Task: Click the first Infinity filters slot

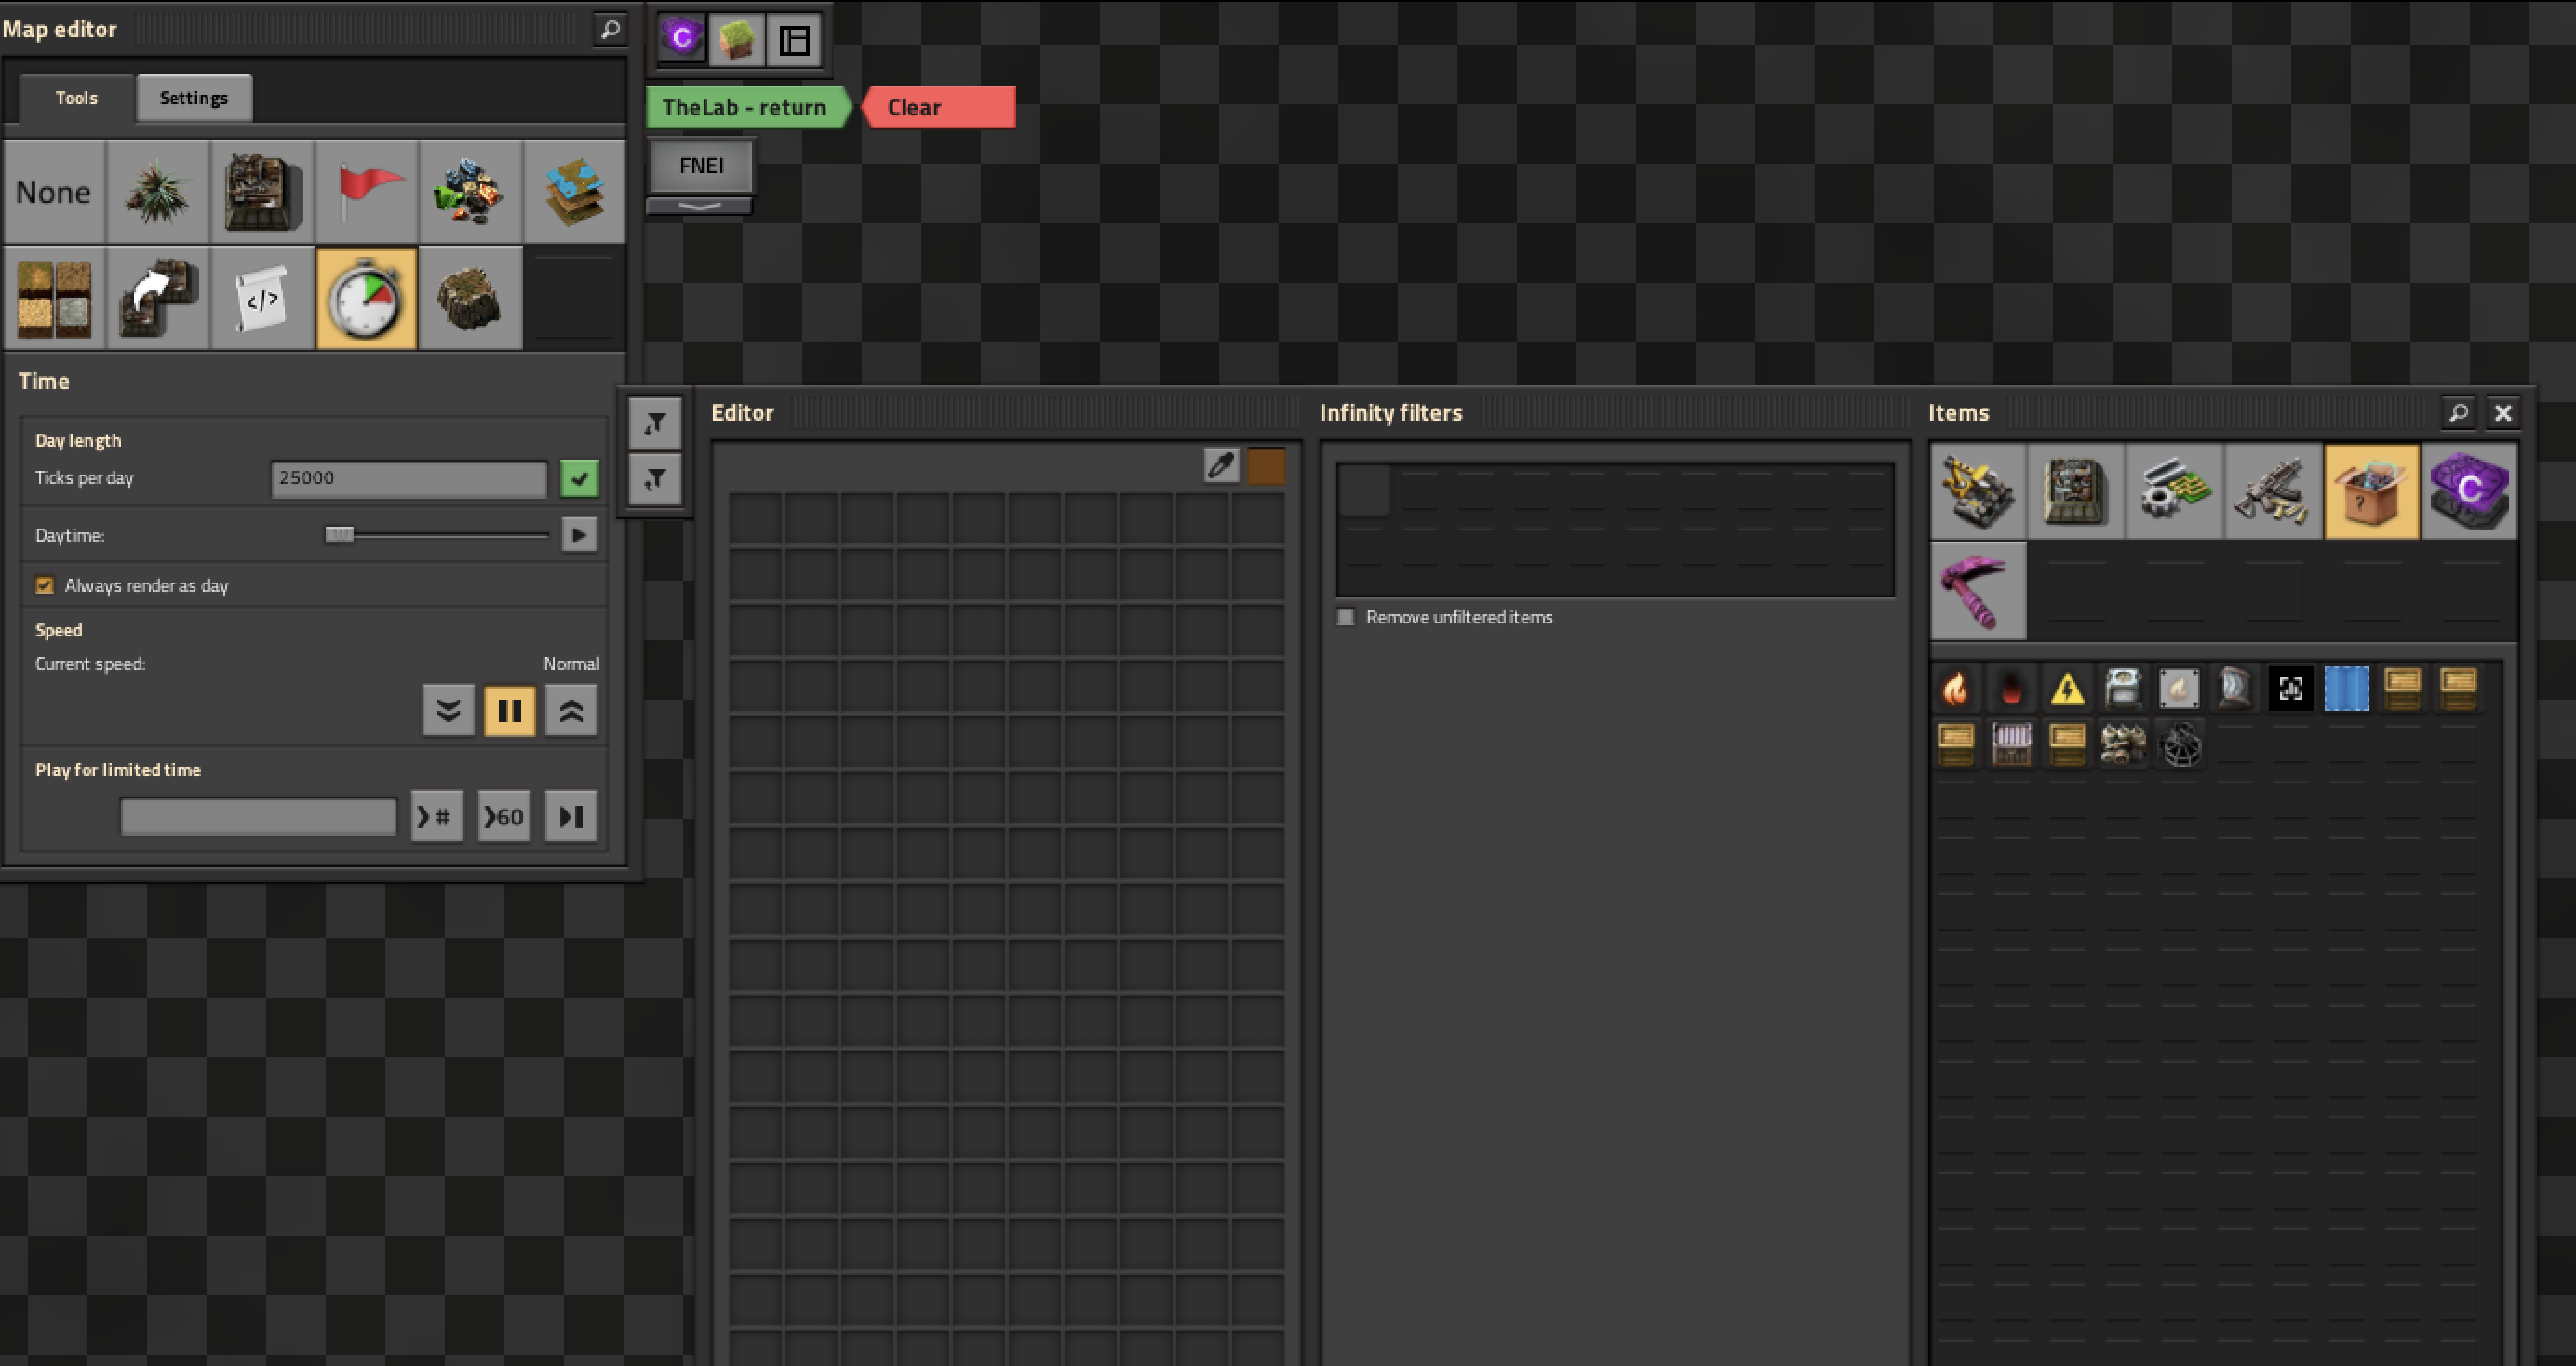Action: point(1364,491)
